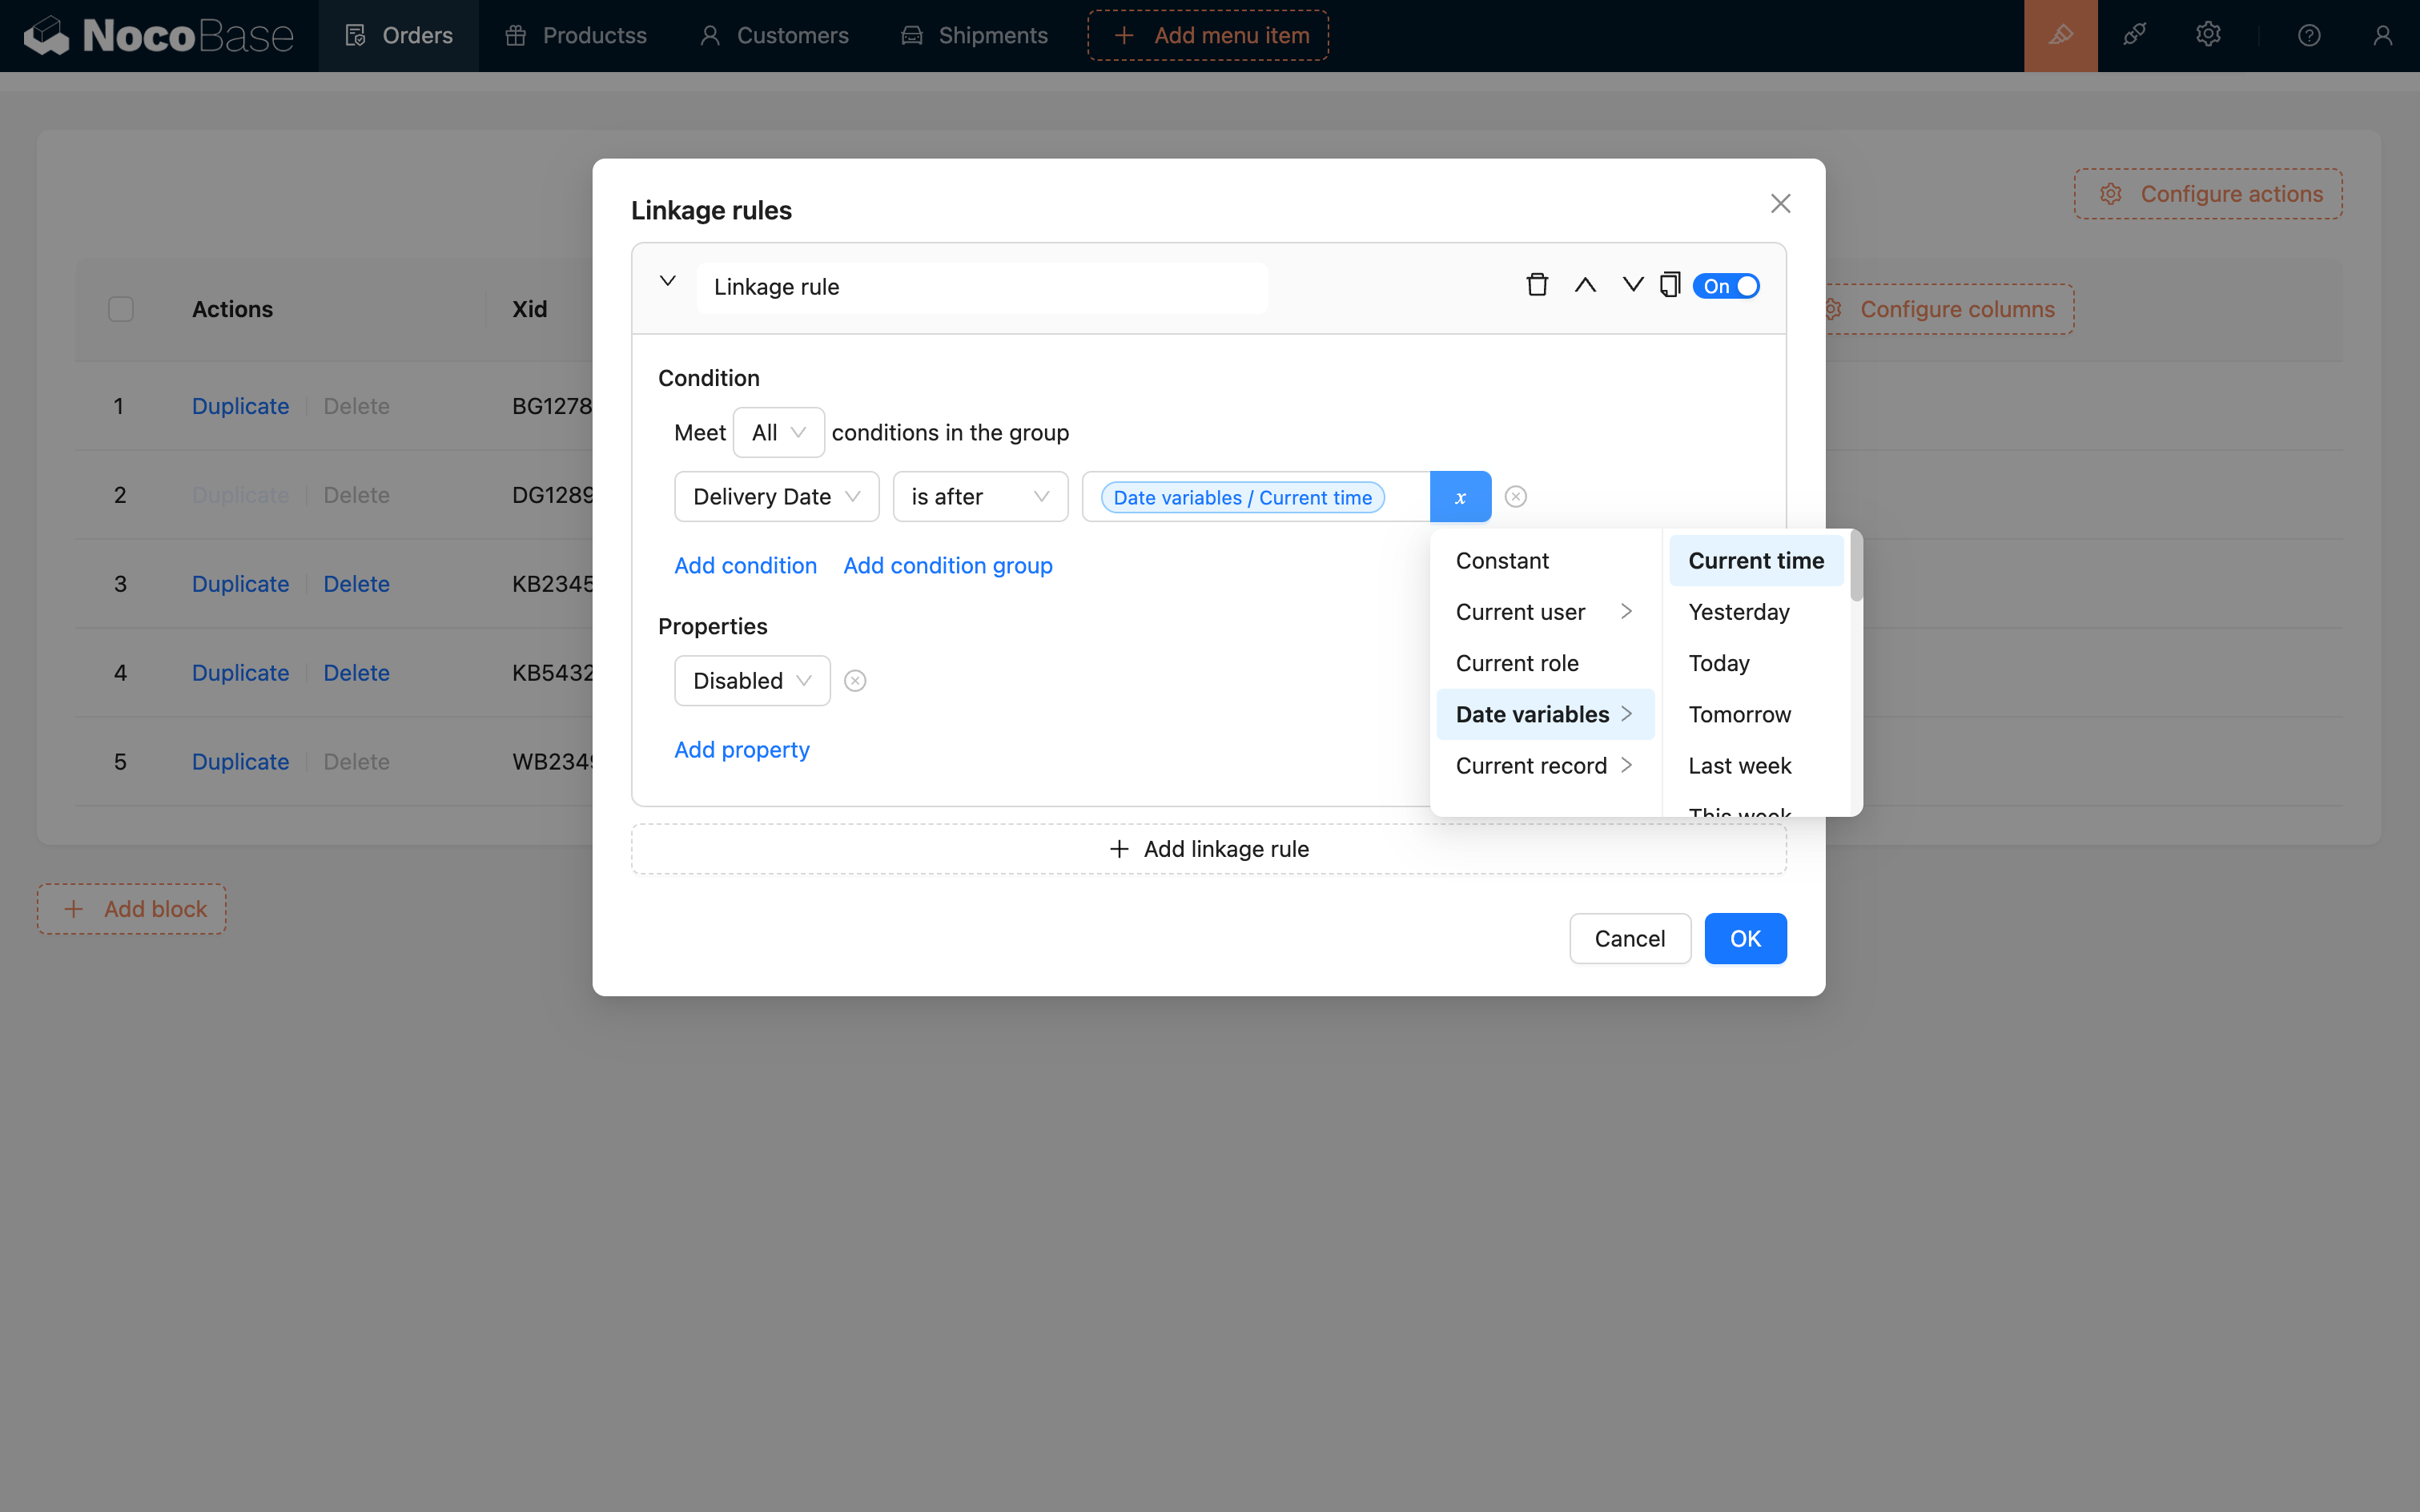Collapse the Linkage rule panel
Screen dimensions: 2420x1512
667,282
